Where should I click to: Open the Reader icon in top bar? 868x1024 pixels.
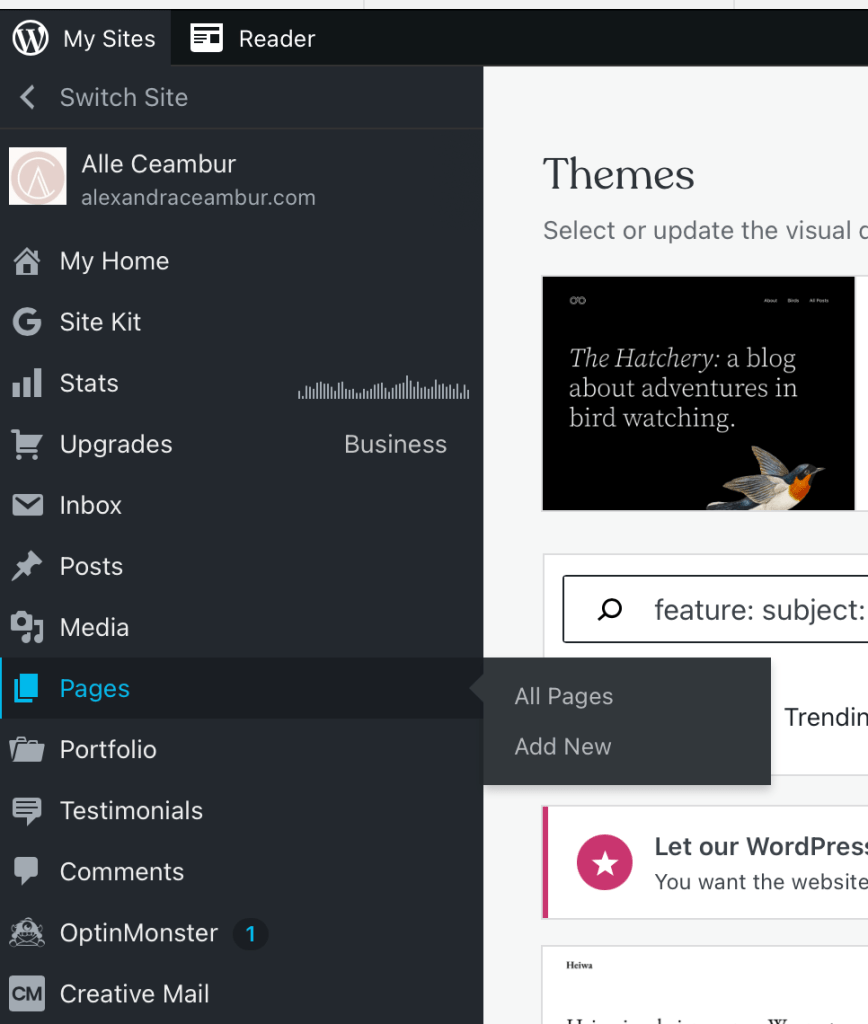[x=207, y=39]
